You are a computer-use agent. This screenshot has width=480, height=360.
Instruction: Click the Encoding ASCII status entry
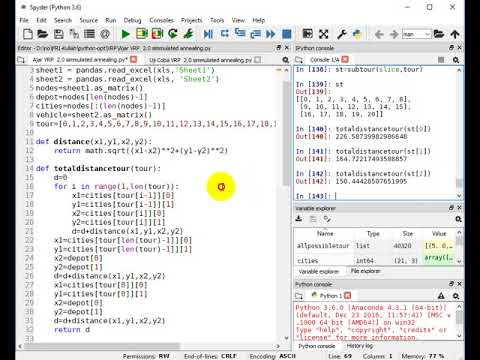pyautogui.click(x=272, y=356)
